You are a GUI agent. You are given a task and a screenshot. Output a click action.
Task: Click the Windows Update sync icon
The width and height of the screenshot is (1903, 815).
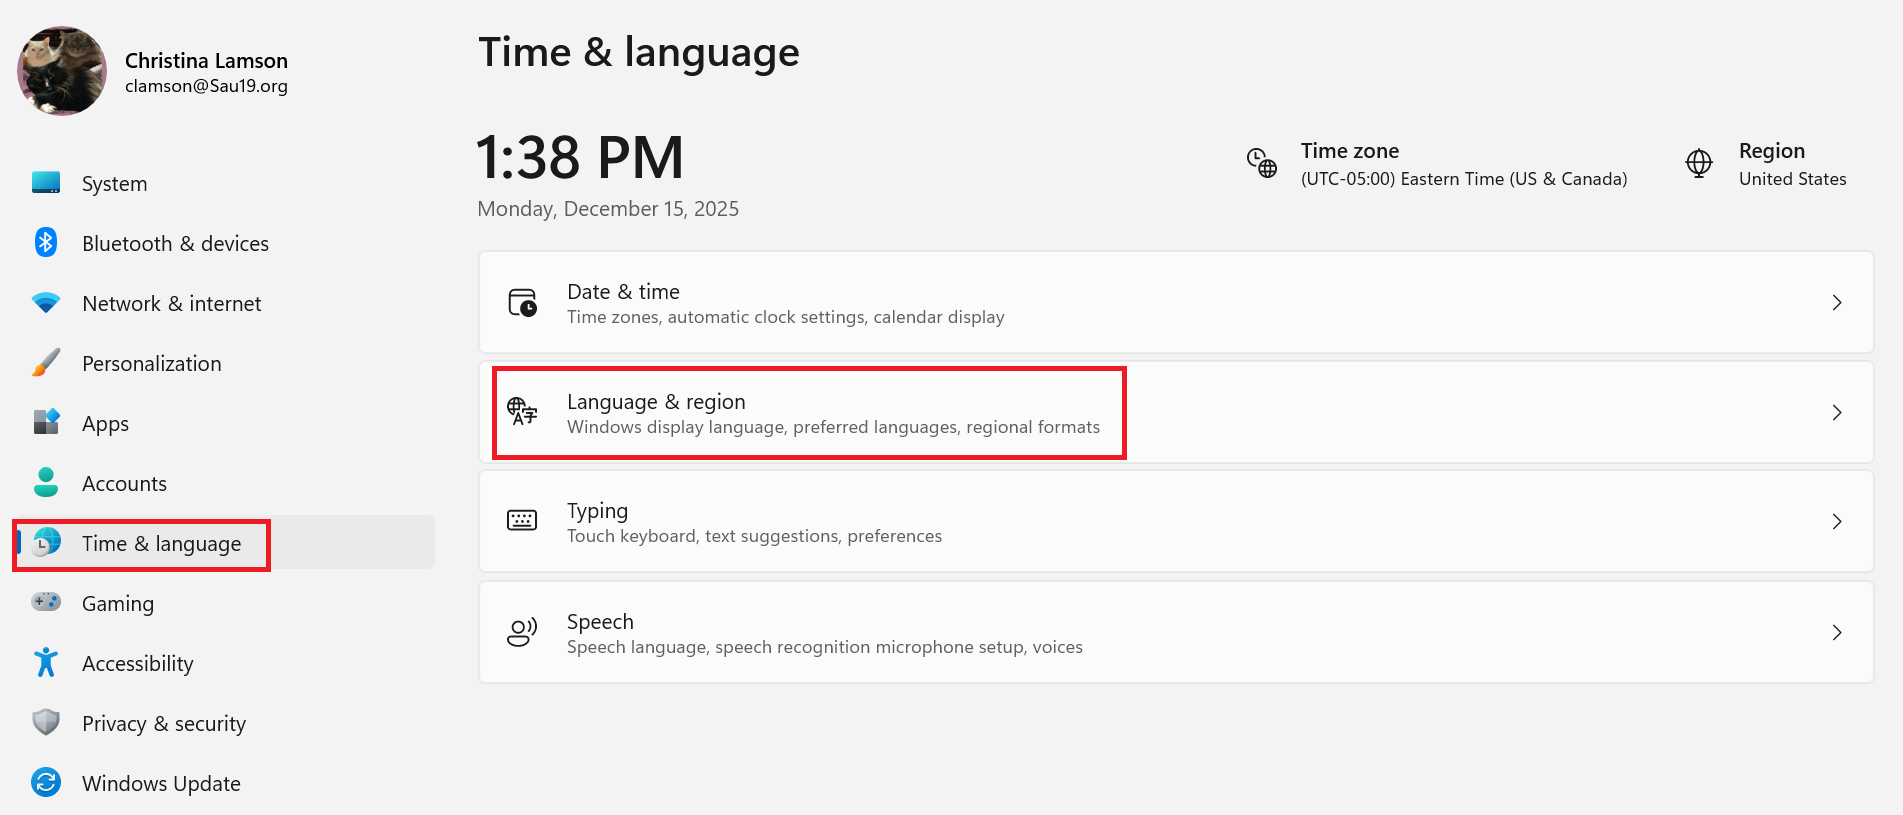click(46, 782)
